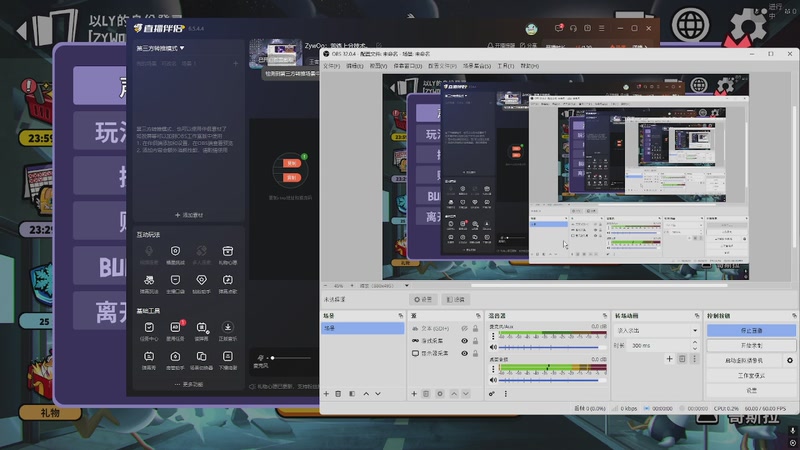Open transition three-dot menu beside trash
This screenshot has width=800, height=450.
694,359
